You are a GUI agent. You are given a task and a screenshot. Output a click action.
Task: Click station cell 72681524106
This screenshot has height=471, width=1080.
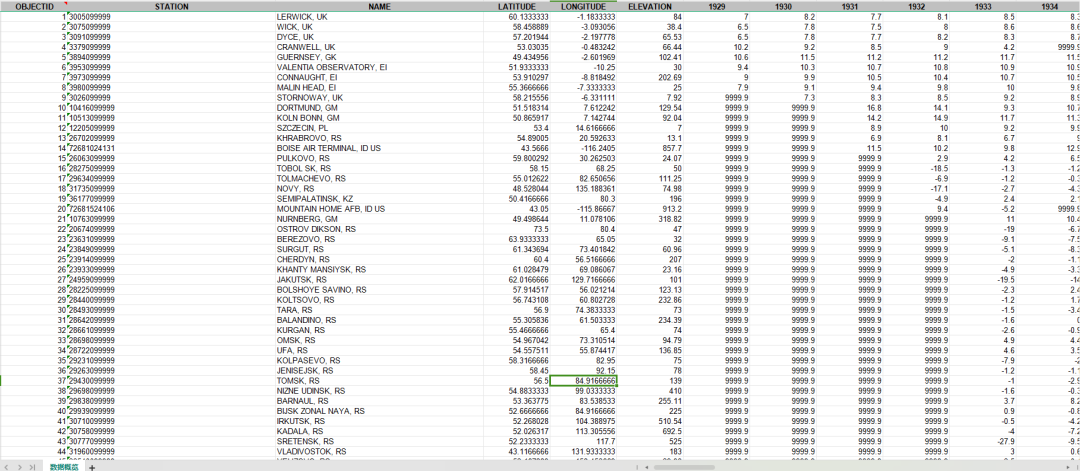pyautogui.click(x=172, y=210)
